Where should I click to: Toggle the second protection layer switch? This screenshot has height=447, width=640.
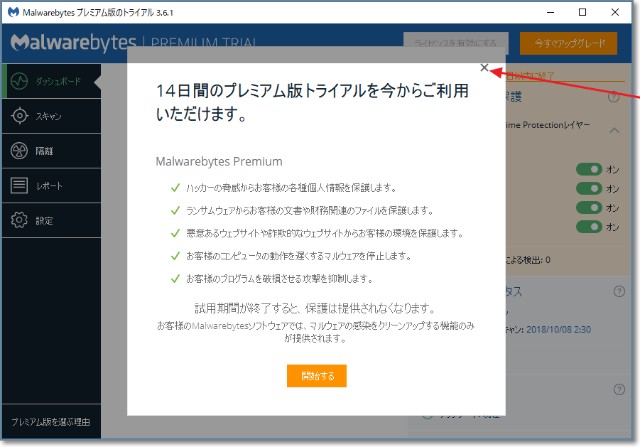click(589, 188)
